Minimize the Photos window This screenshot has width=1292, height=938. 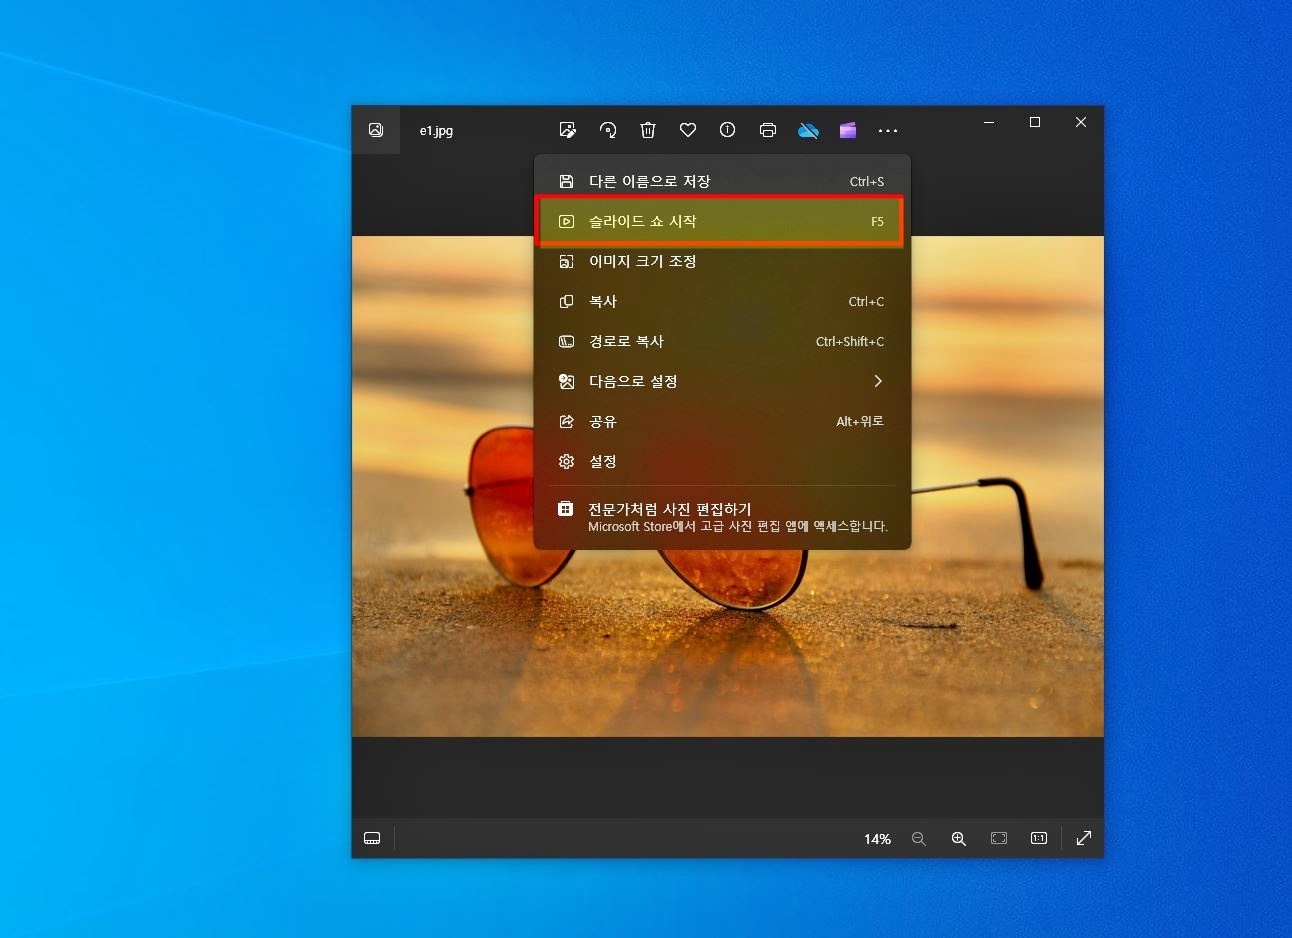[x=989, y=122]
